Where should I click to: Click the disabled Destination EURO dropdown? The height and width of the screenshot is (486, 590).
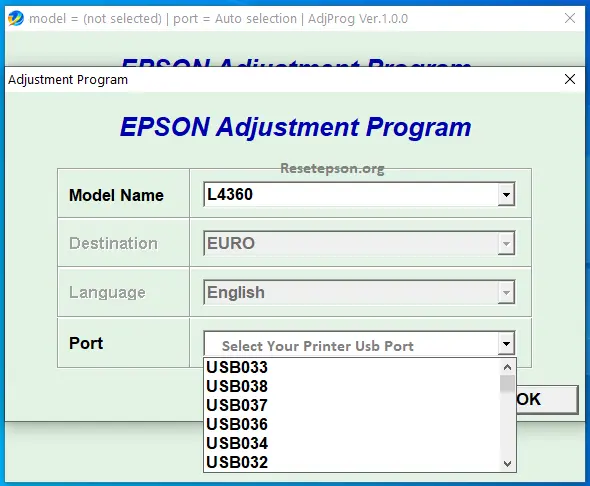[359, 243]
